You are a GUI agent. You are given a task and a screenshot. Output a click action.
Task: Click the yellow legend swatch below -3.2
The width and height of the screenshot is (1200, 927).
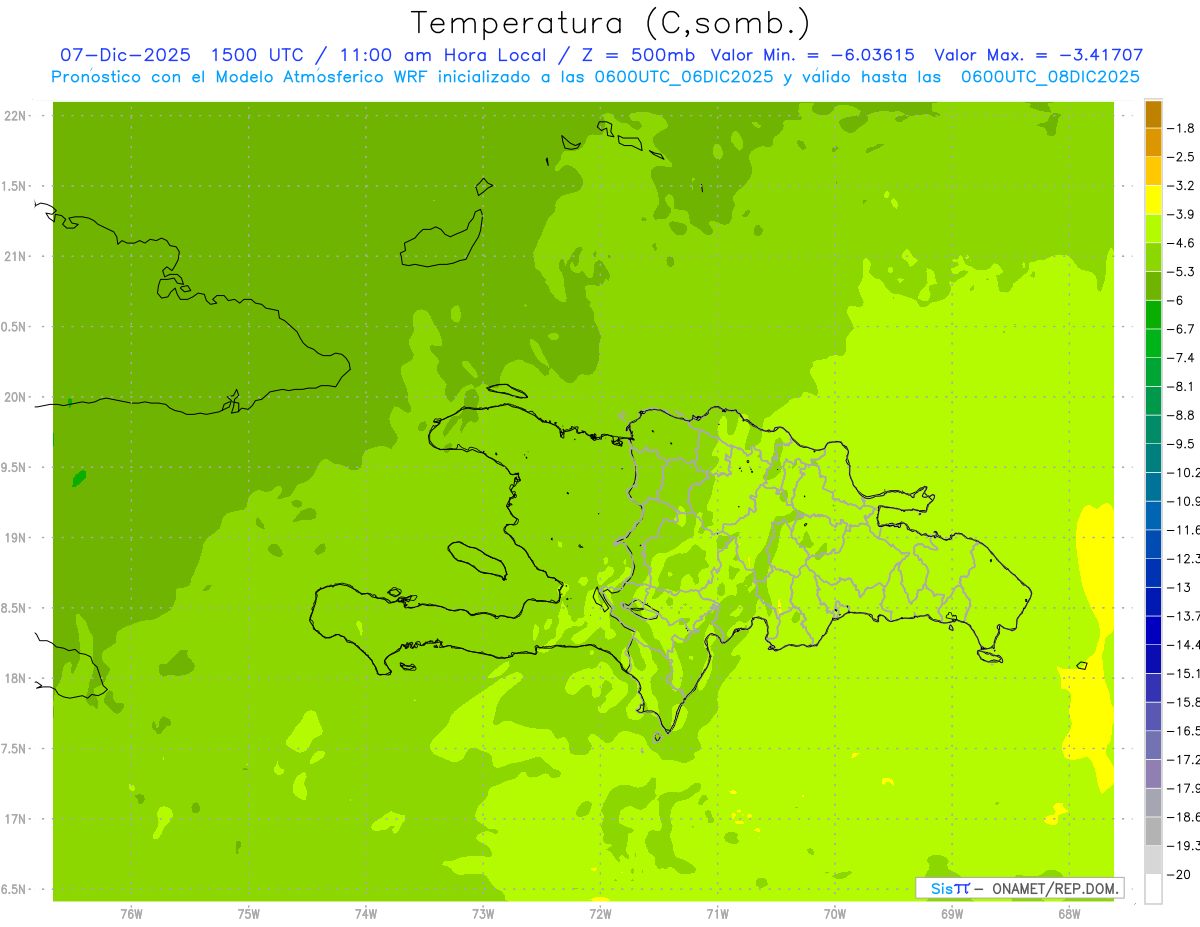click(x=1153, y=200)
